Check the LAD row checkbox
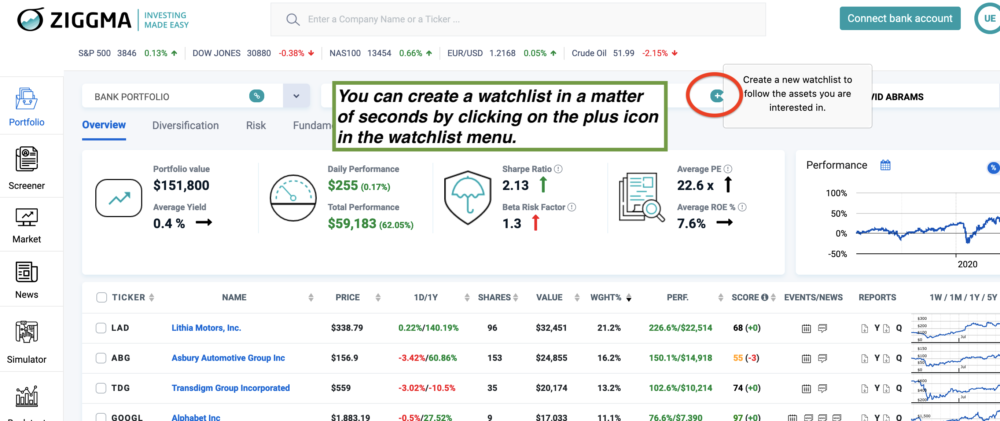Viewport: 1000px width, 421px height. (101, 328)
